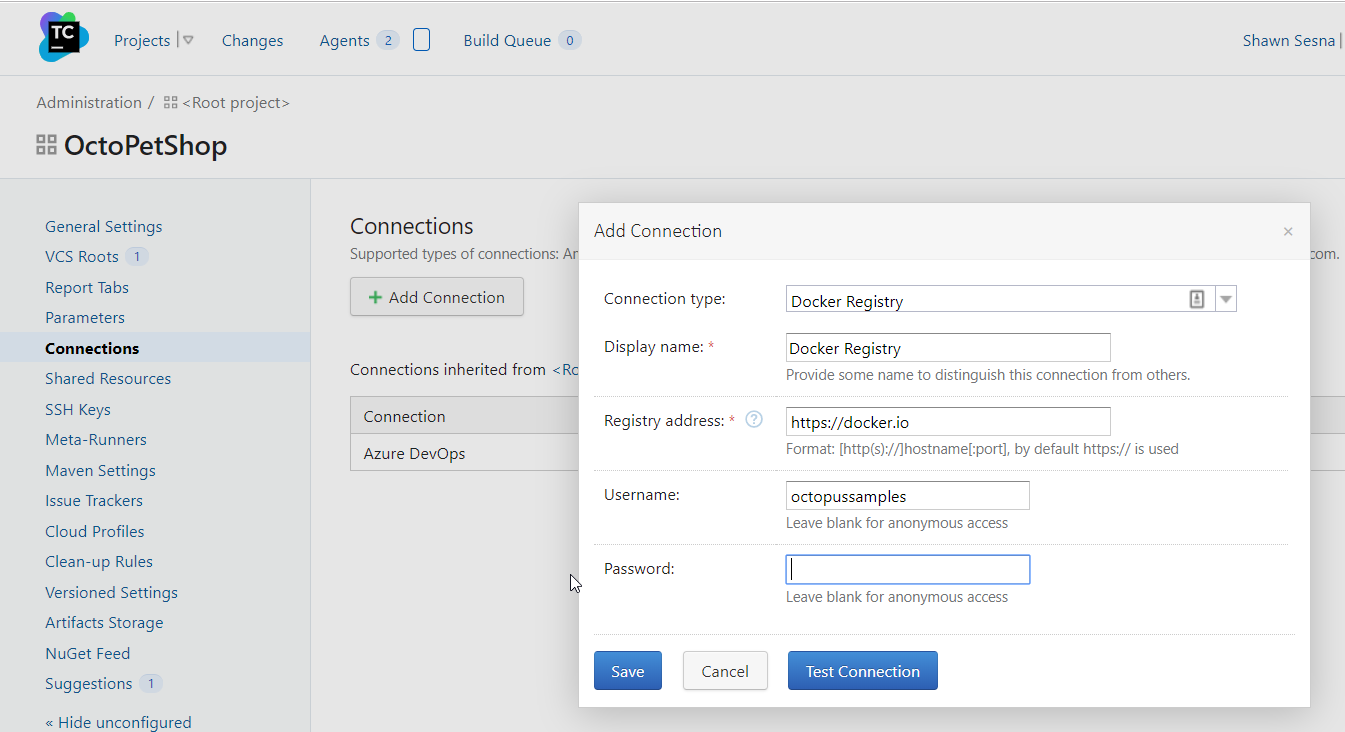Select VCS Roots in the sidebar
This screenshot has height=732, width=1345.
(x=82, y=257)
